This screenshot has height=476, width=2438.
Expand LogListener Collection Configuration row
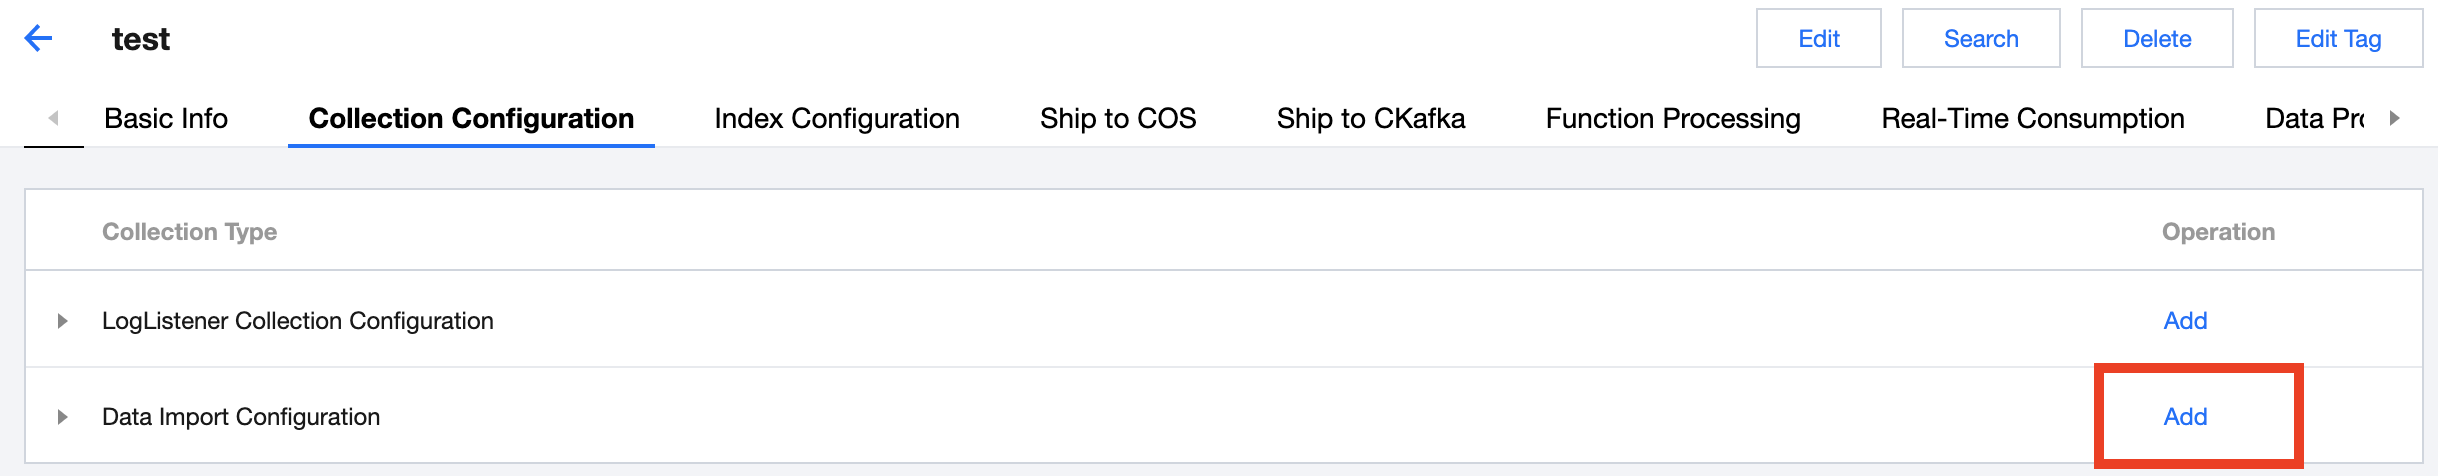(62, 321)
